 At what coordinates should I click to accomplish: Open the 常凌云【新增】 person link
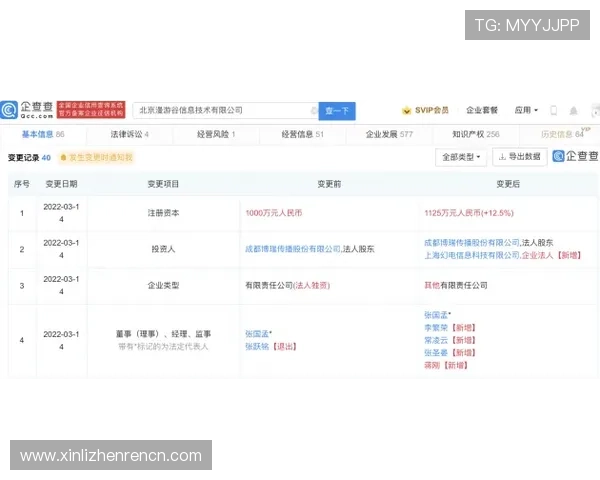pyautogui.click(x=450, y=340)
